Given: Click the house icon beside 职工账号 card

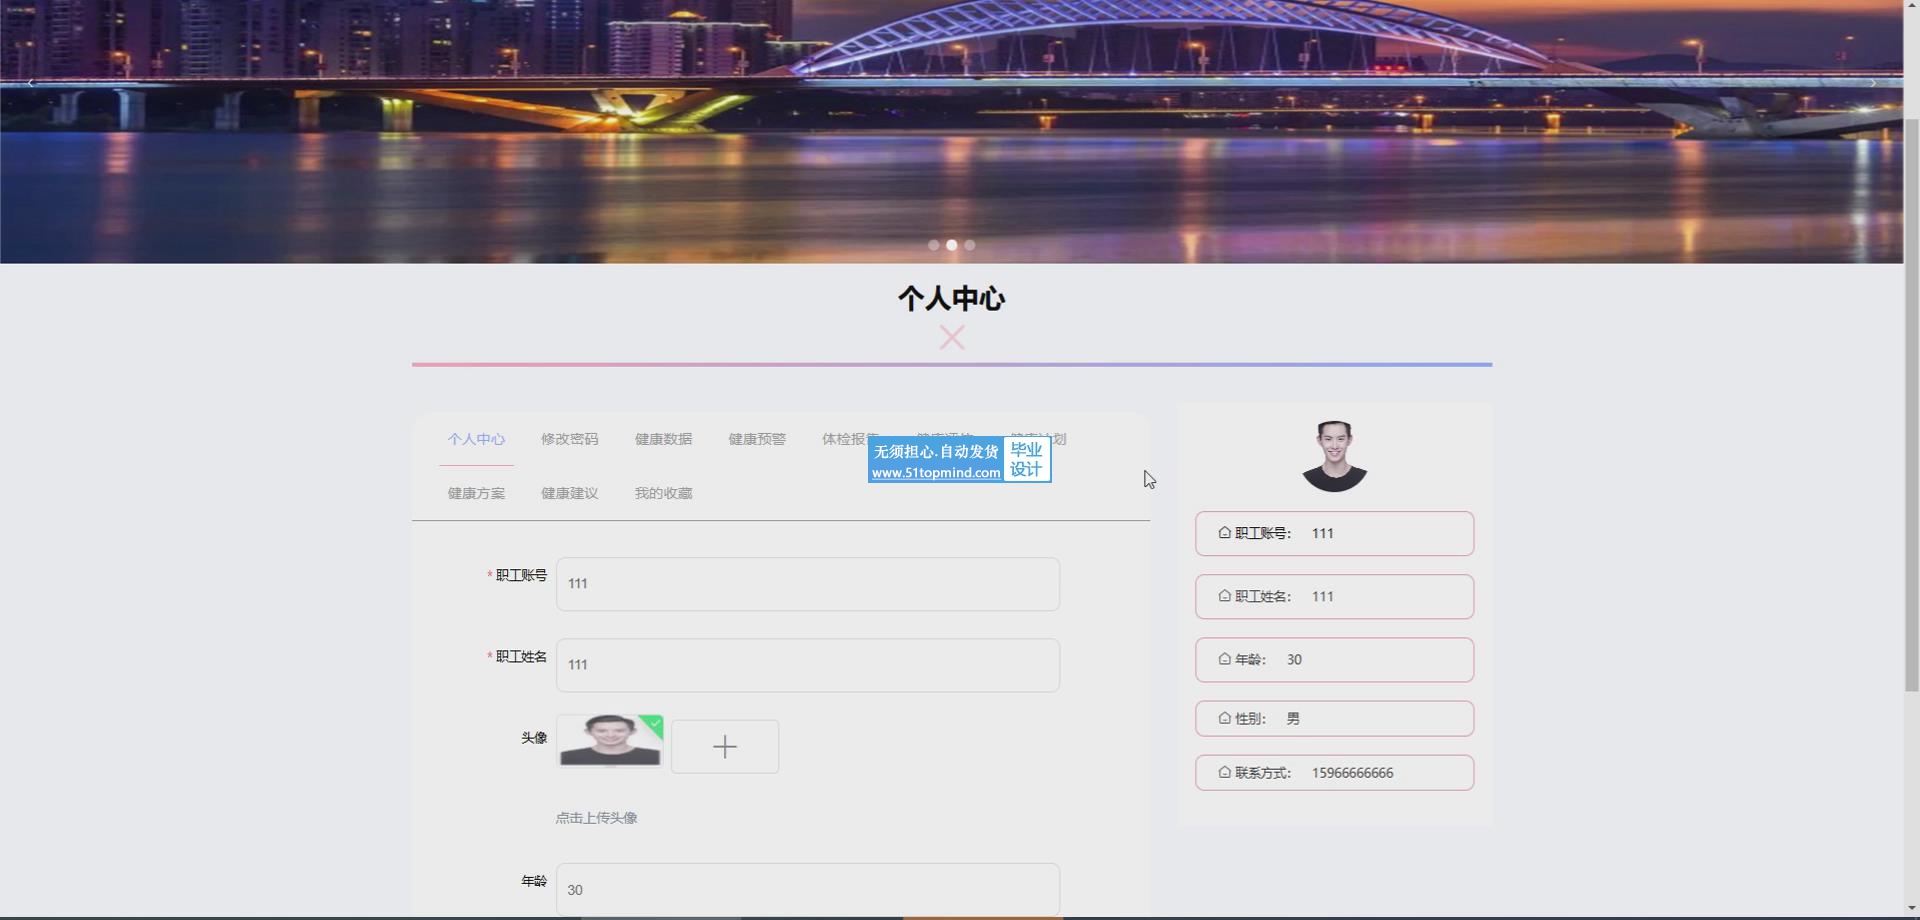Looking at the screenshot, I should pos(1224,533).
